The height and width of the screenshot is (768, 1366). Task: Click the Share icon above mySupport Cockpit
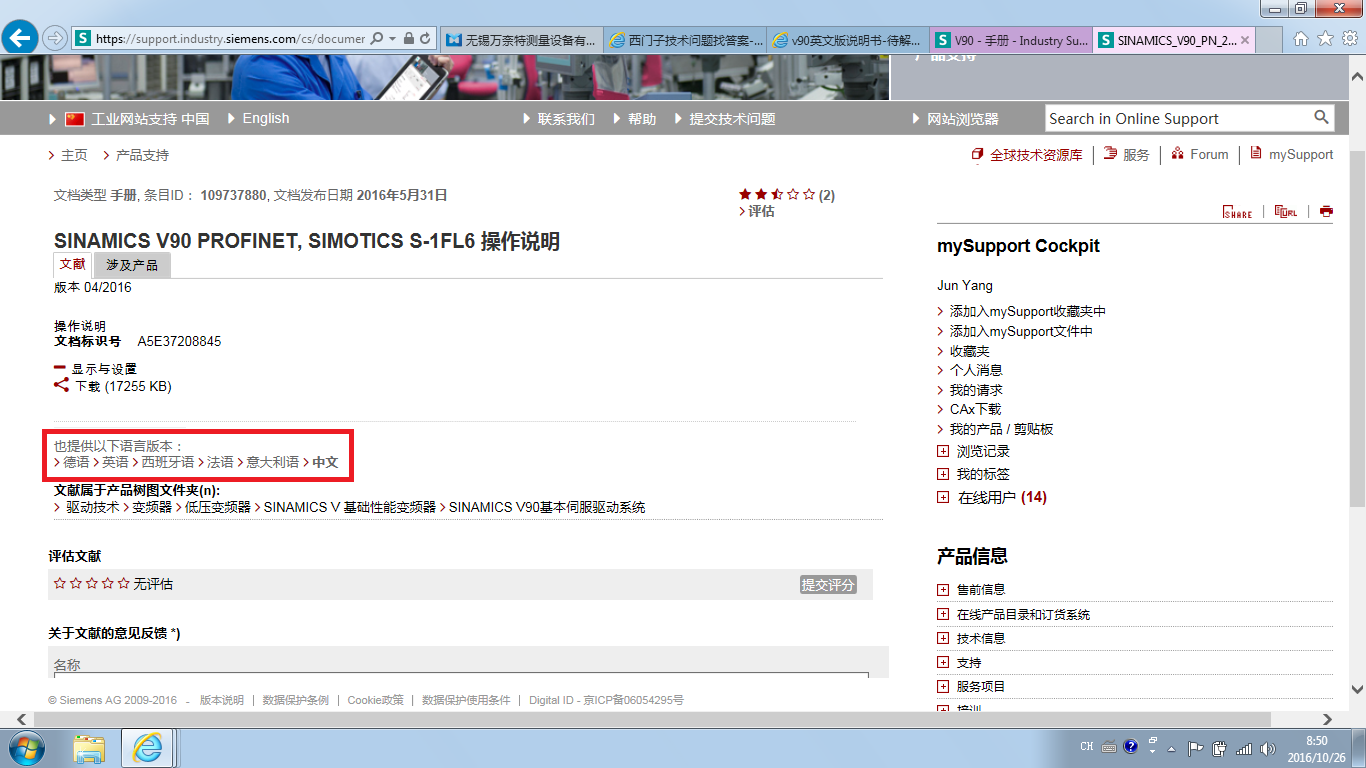coord(1237,211)
